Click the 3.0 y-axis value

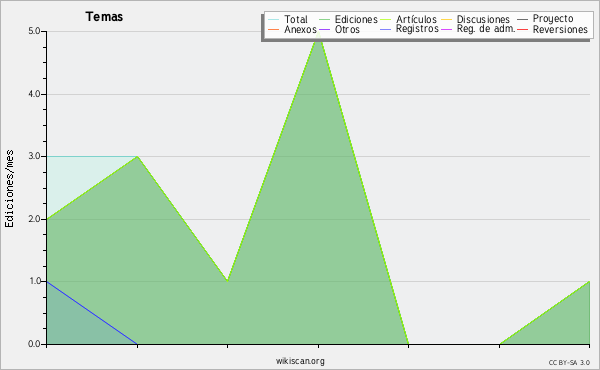coord(34,156)
